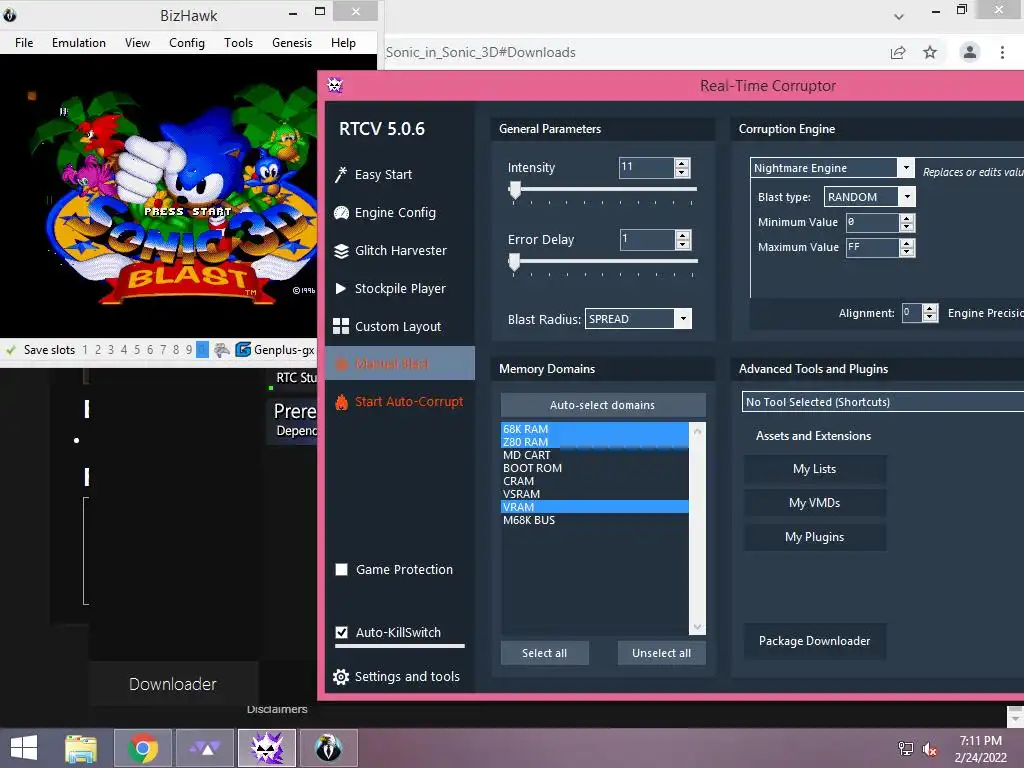Open Package Downloader button
Image resolution: width=1024 pixels, height=768 pixels.
pos(814,641)
